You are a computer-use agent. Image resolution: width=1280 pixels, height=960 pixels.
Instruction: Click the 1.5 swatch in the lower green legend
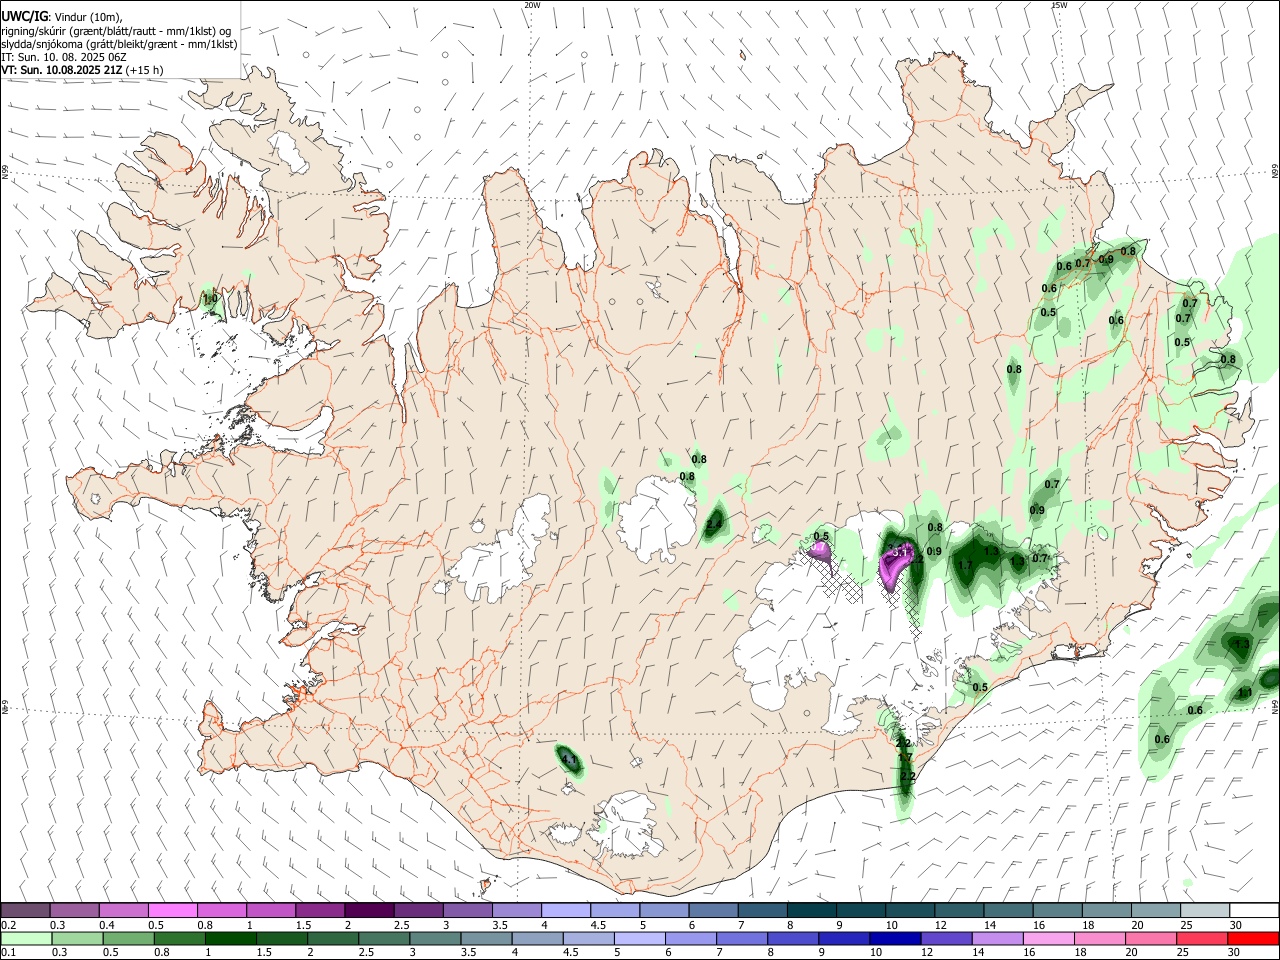click(281, 938)
